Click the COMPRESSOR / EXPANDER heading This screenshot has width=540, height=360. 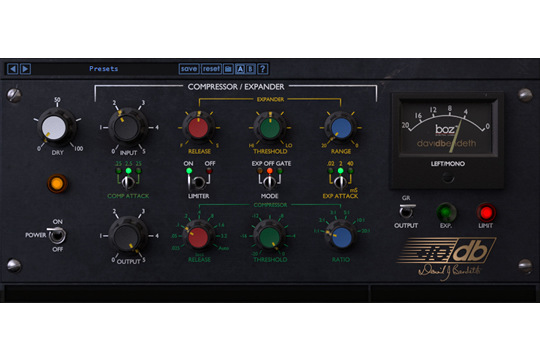(x=236, y=86)
